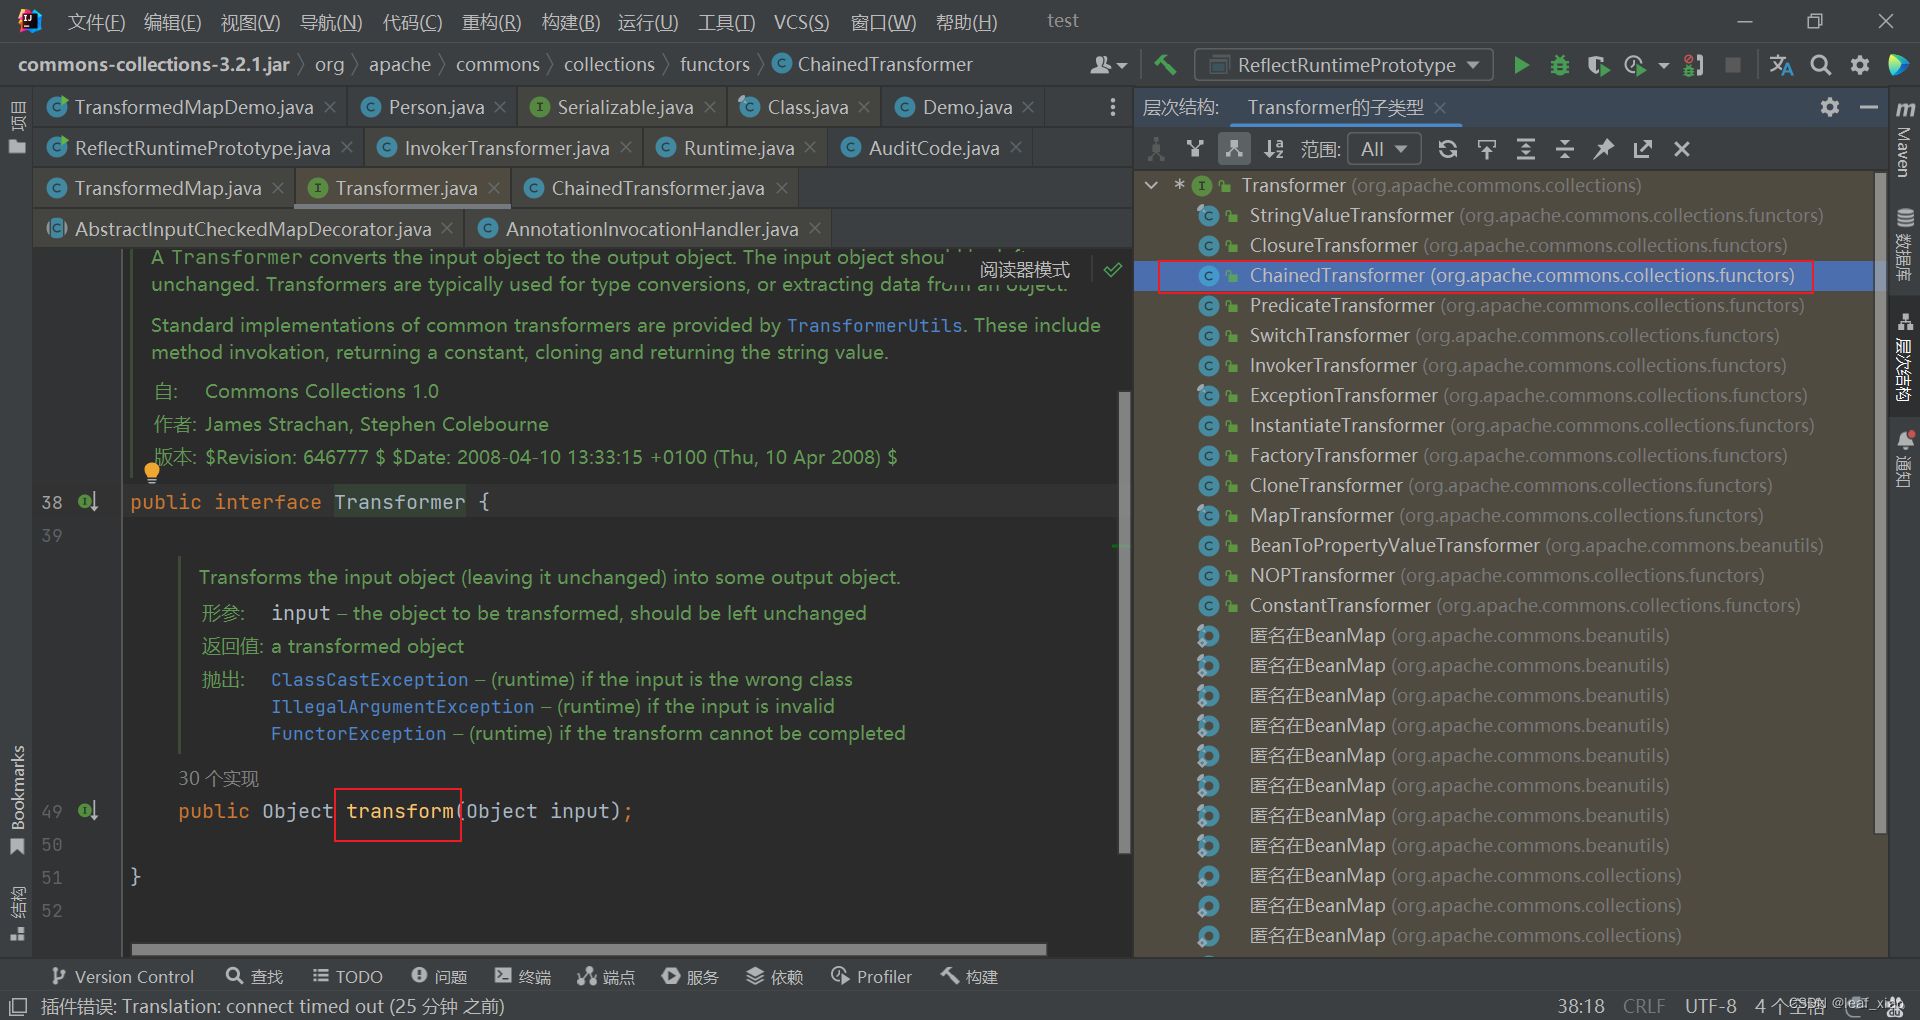Click autoscroll to source icon in hierarchy

[x=1487, y=149]
